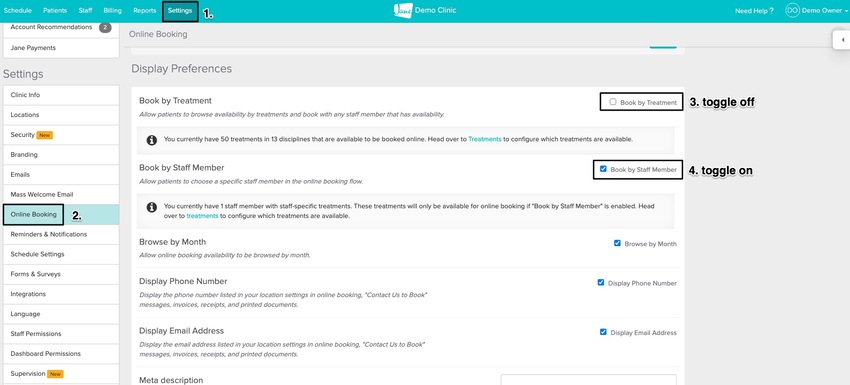Click the Demo Clinic name text

coord(435,10)
